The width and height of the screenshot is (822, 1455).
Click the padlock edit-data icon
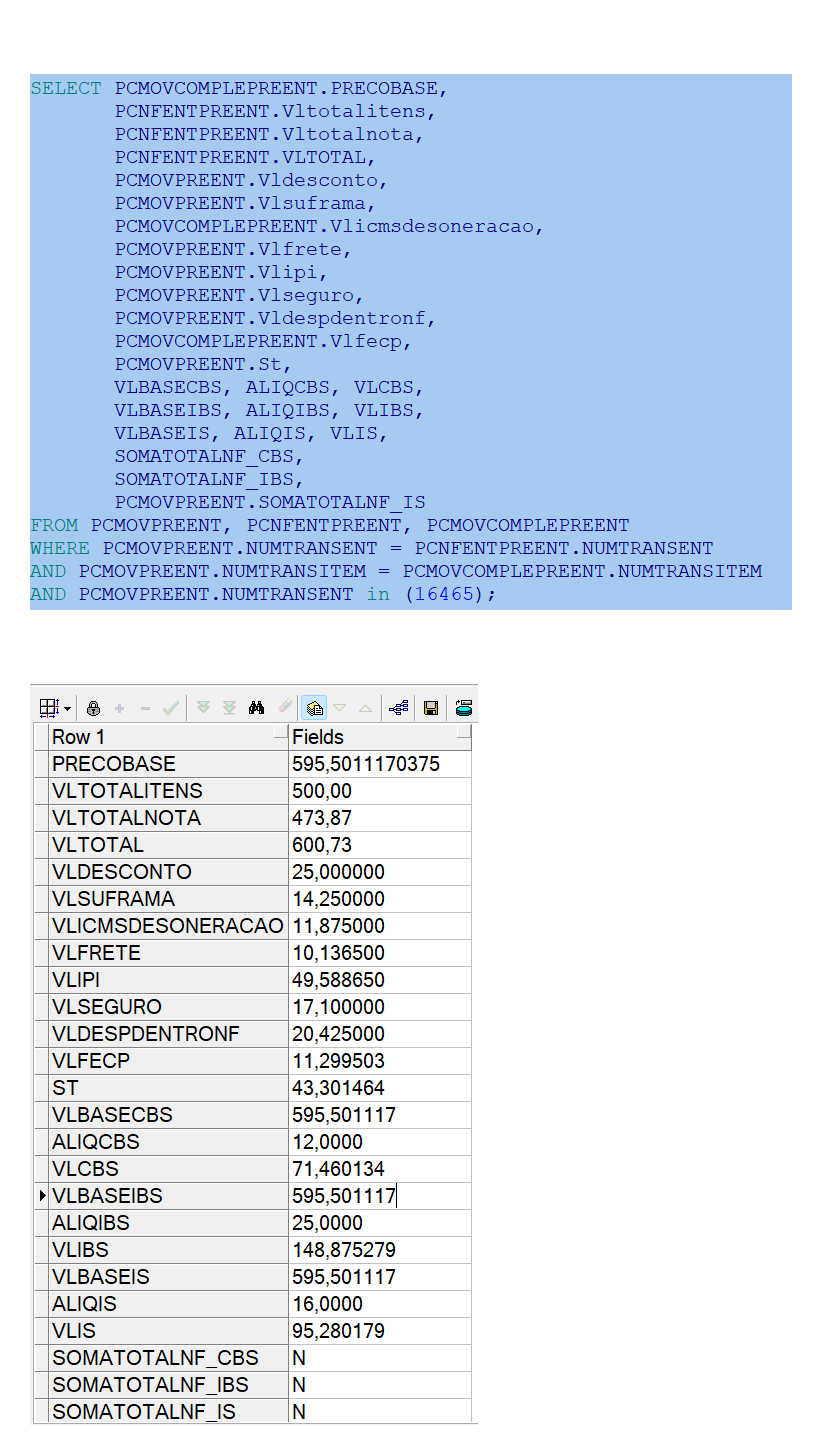click(93, 708)
